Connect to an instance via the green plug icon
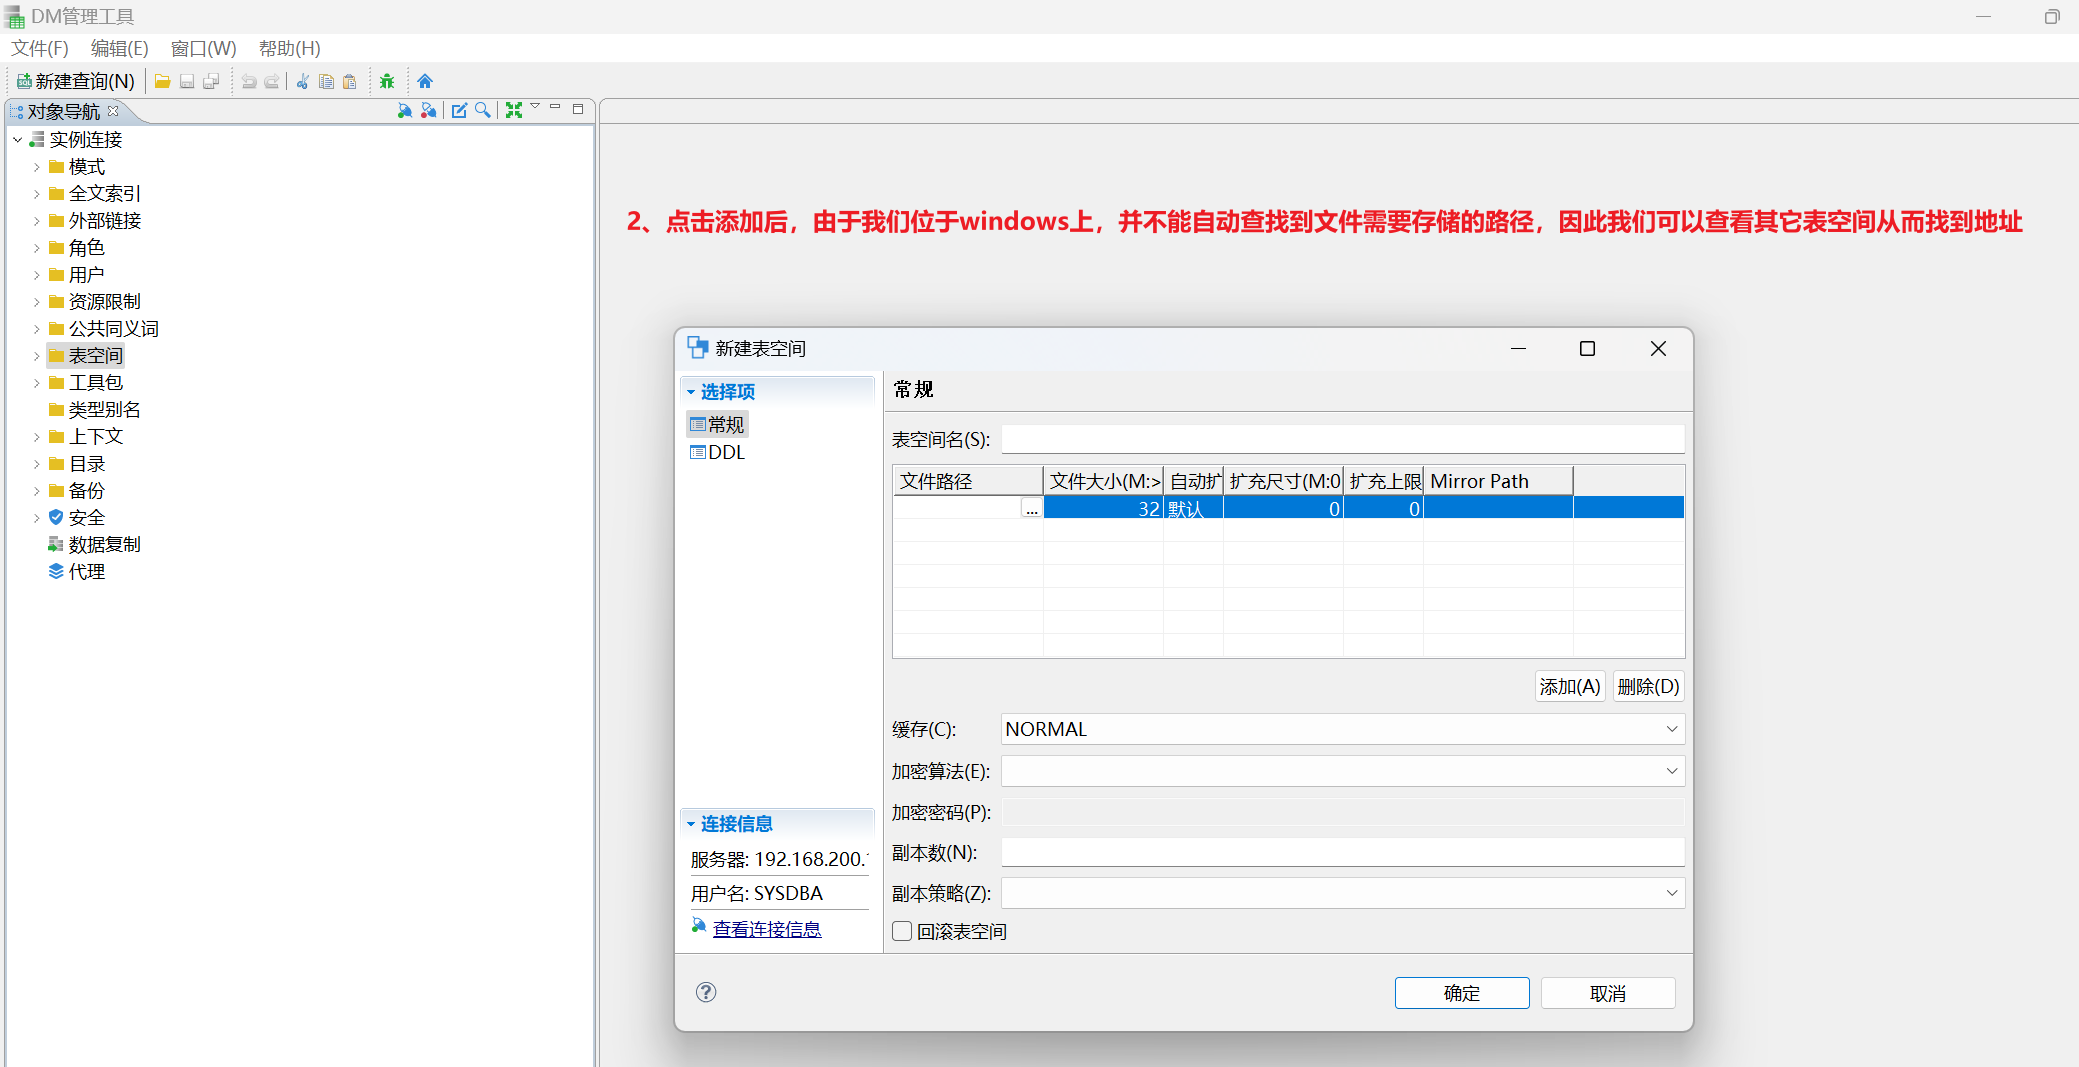 tap(405, 110)
